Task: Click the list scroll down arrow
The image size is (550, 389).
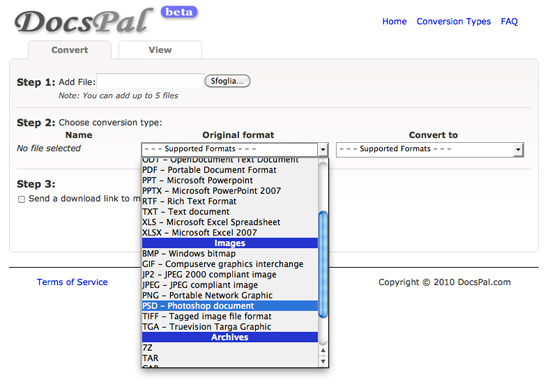Action: click(x=323, y=361)
